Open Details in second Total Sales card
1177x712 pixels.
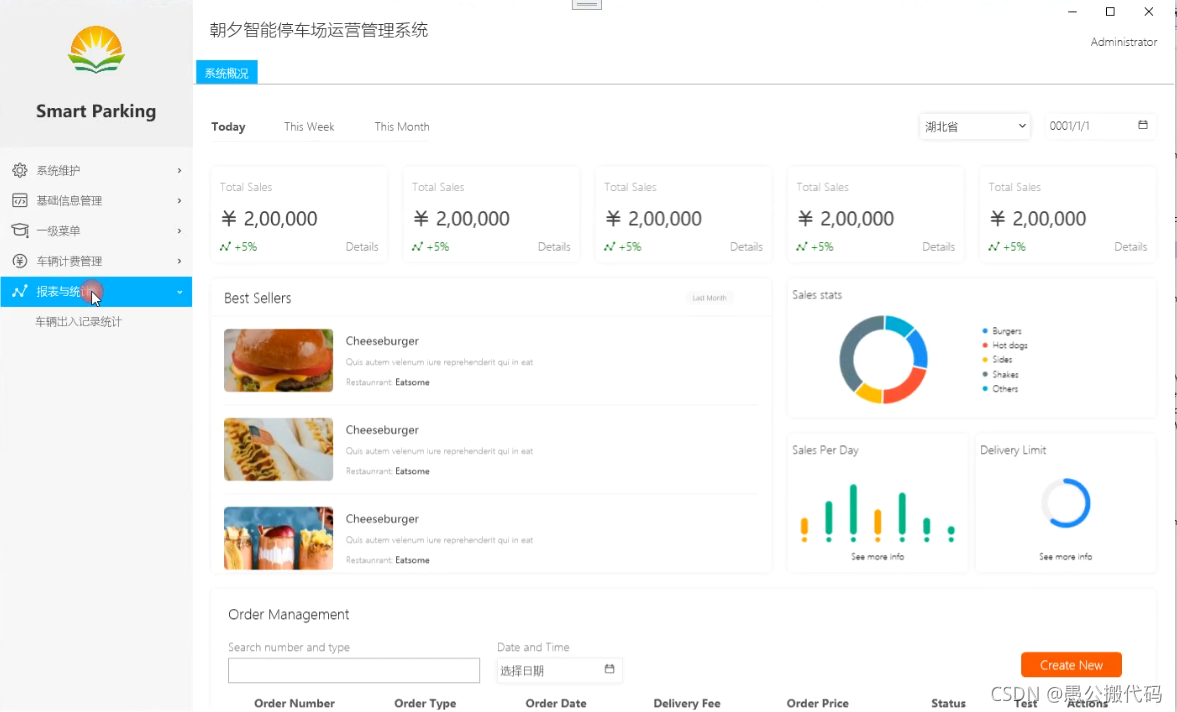(x=554, y=247)
